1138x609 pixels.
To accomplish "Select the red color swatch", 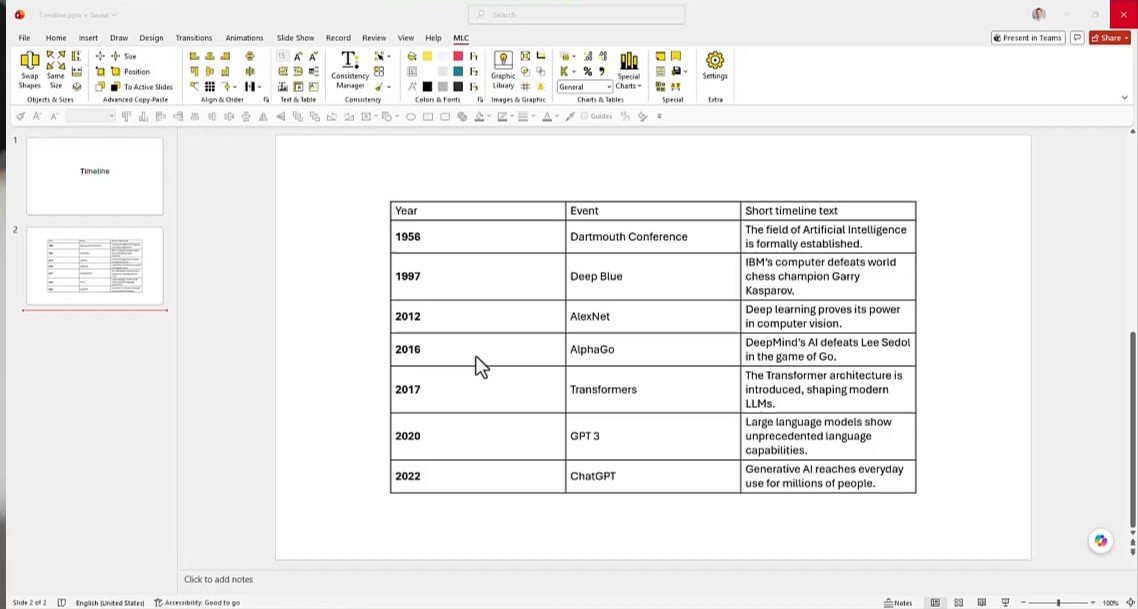I will pyautogui.click(x=458, y=56).
